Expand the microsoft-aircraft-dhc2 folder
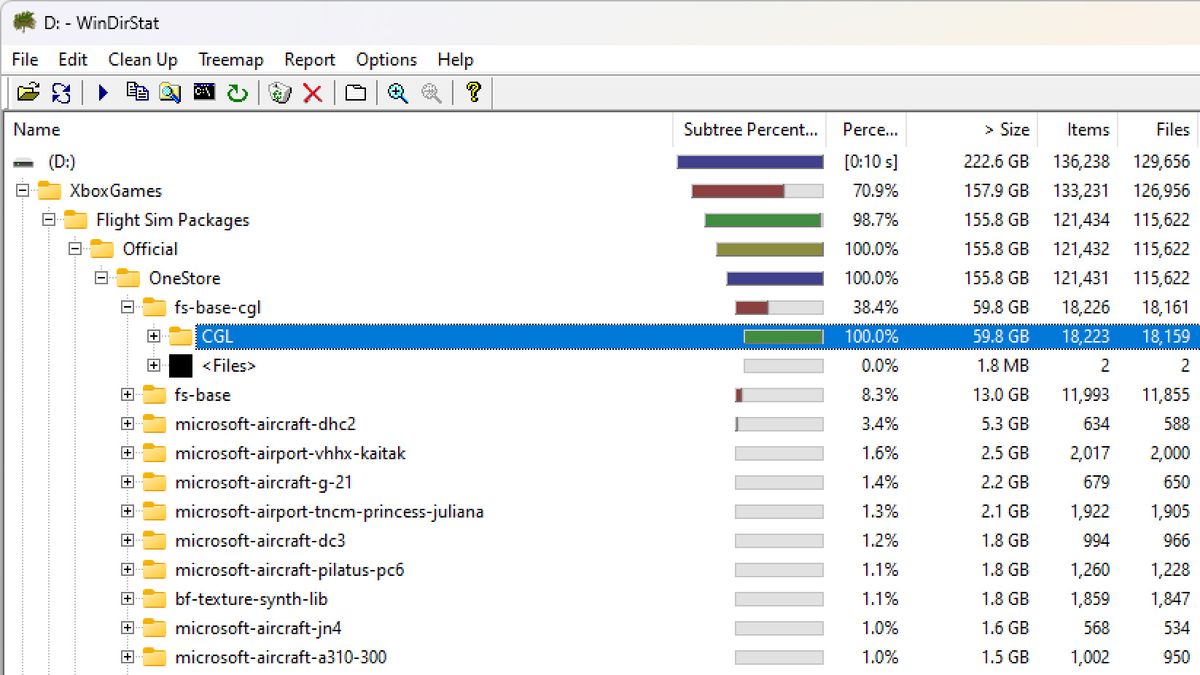The width and height of the screenshot is (1200, 675). pos(126,423)
